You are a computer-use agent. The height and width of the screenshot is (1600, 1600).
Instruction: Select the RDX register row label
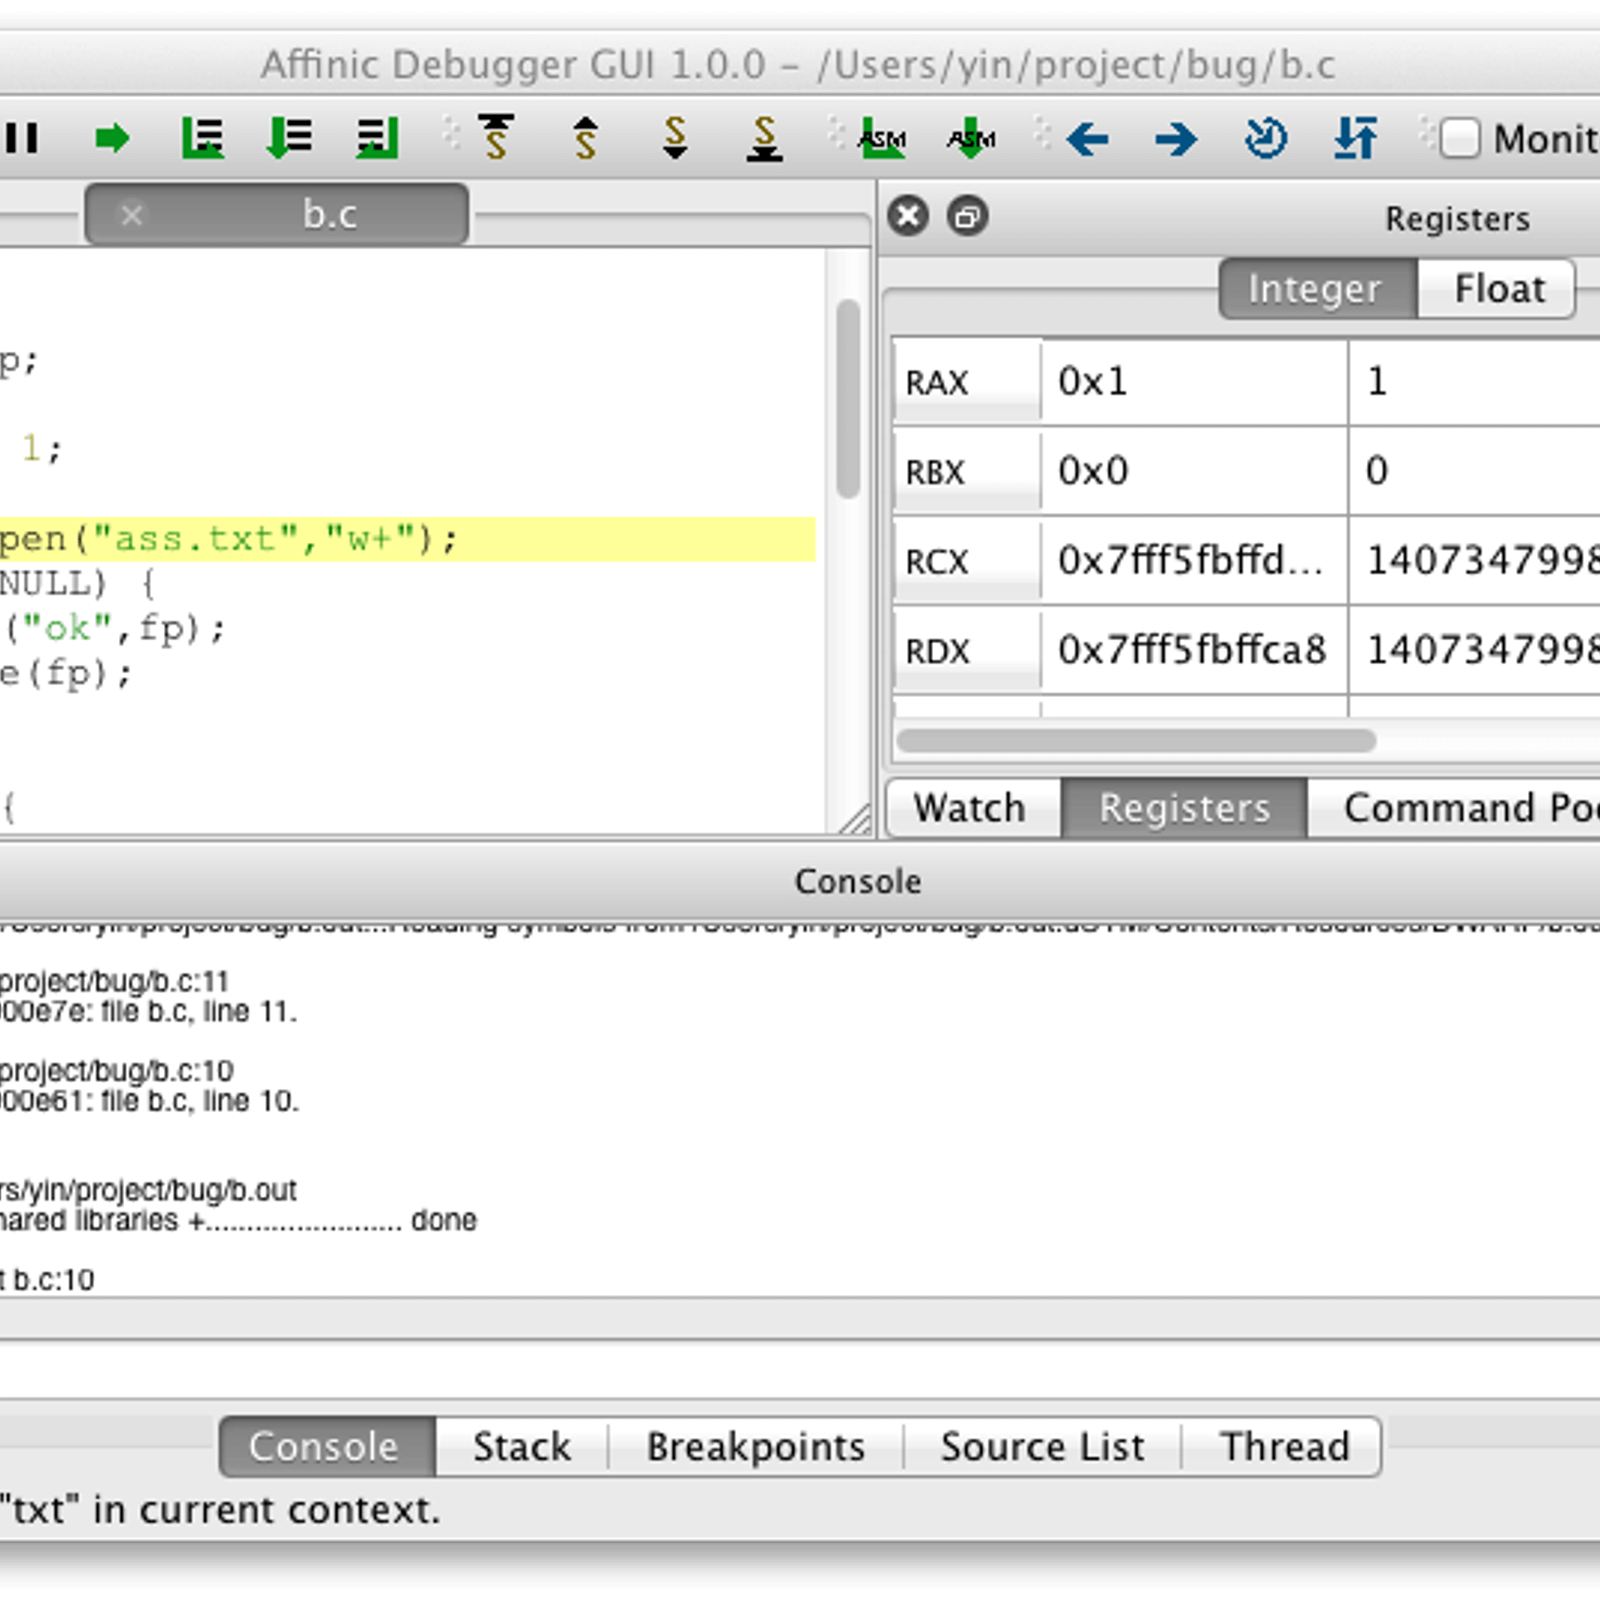click(x=966, y=651)
